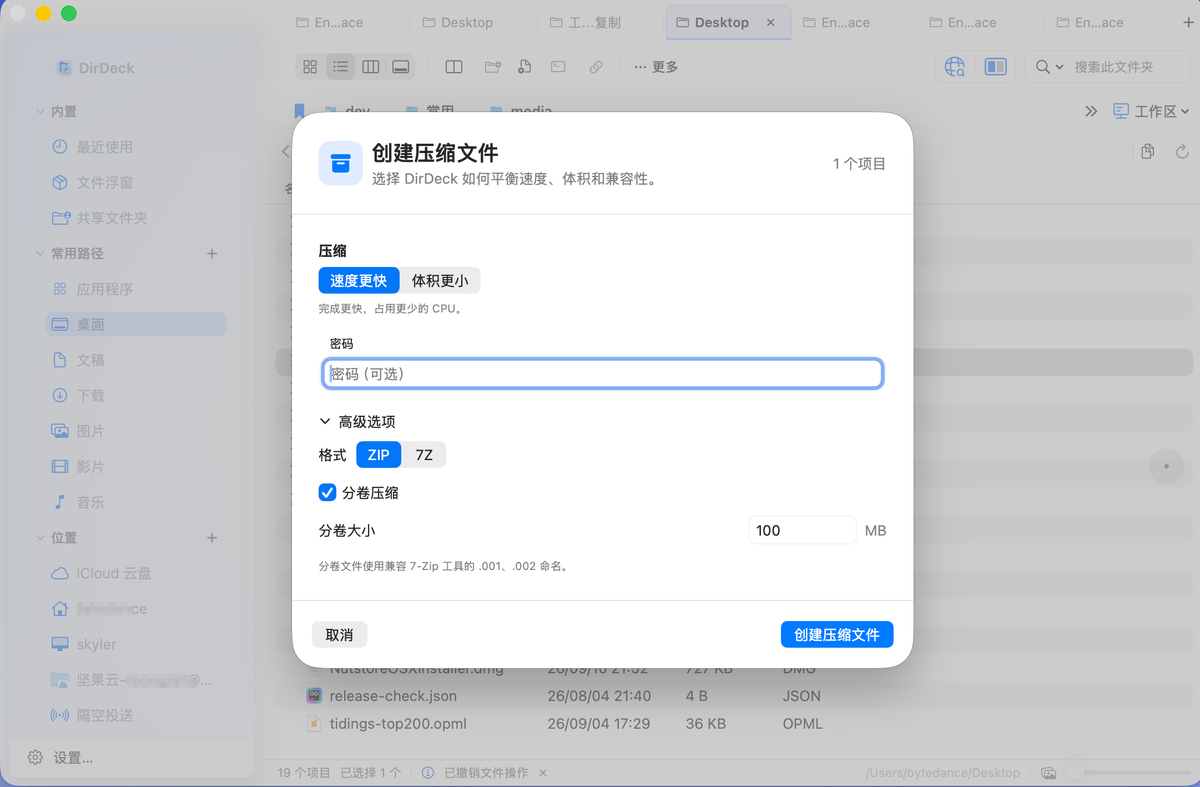This screenshot has width=1200, height=787.
Task: Select 速度更快 compression option
Action: tap(359, 281)
